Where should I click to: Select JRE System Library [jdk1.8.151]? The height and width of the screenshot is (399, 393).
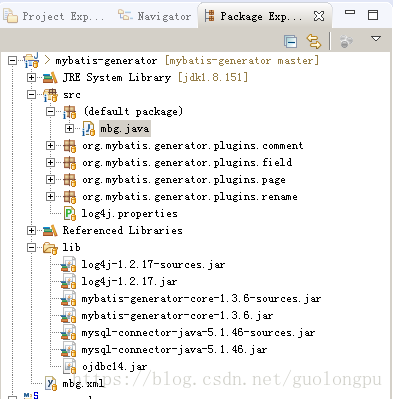[155, 78]
